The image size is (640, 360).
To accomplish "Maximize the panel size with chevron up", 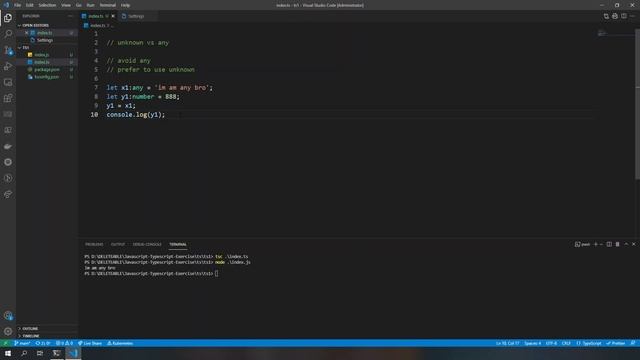I will tap(626, 244).
